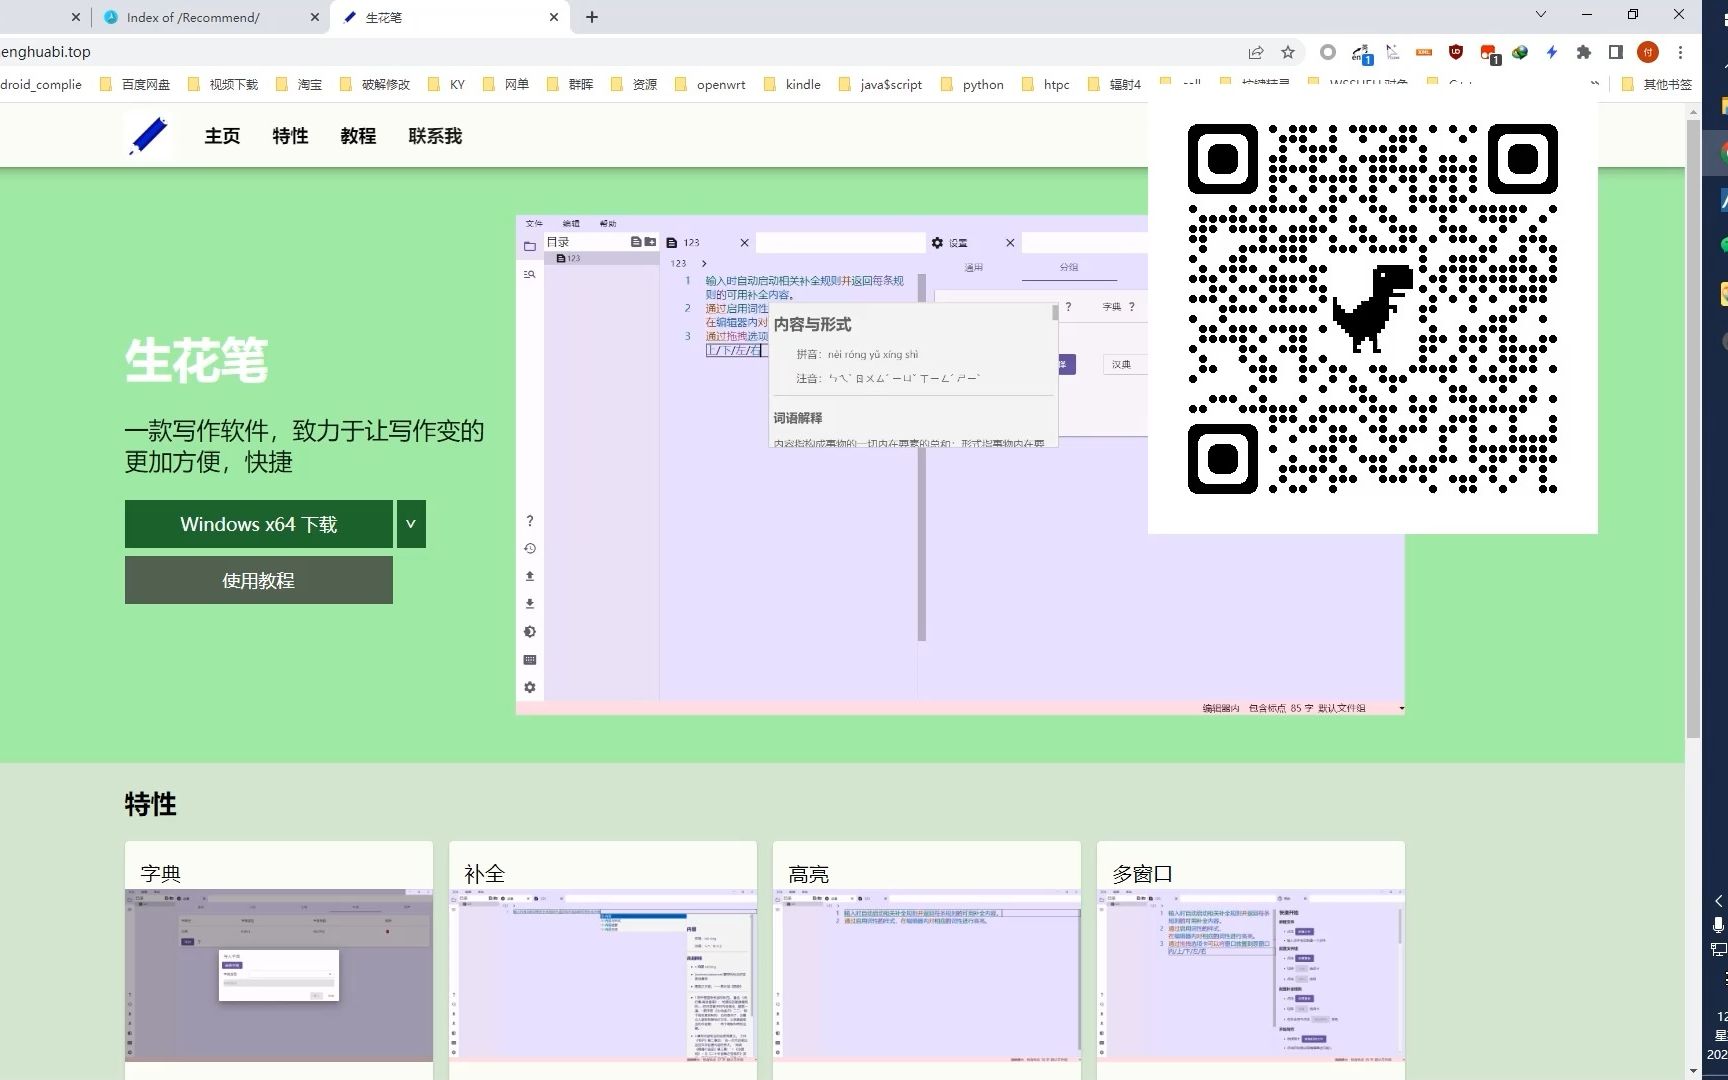Open a new browser tab

click(x=592, y=17)
